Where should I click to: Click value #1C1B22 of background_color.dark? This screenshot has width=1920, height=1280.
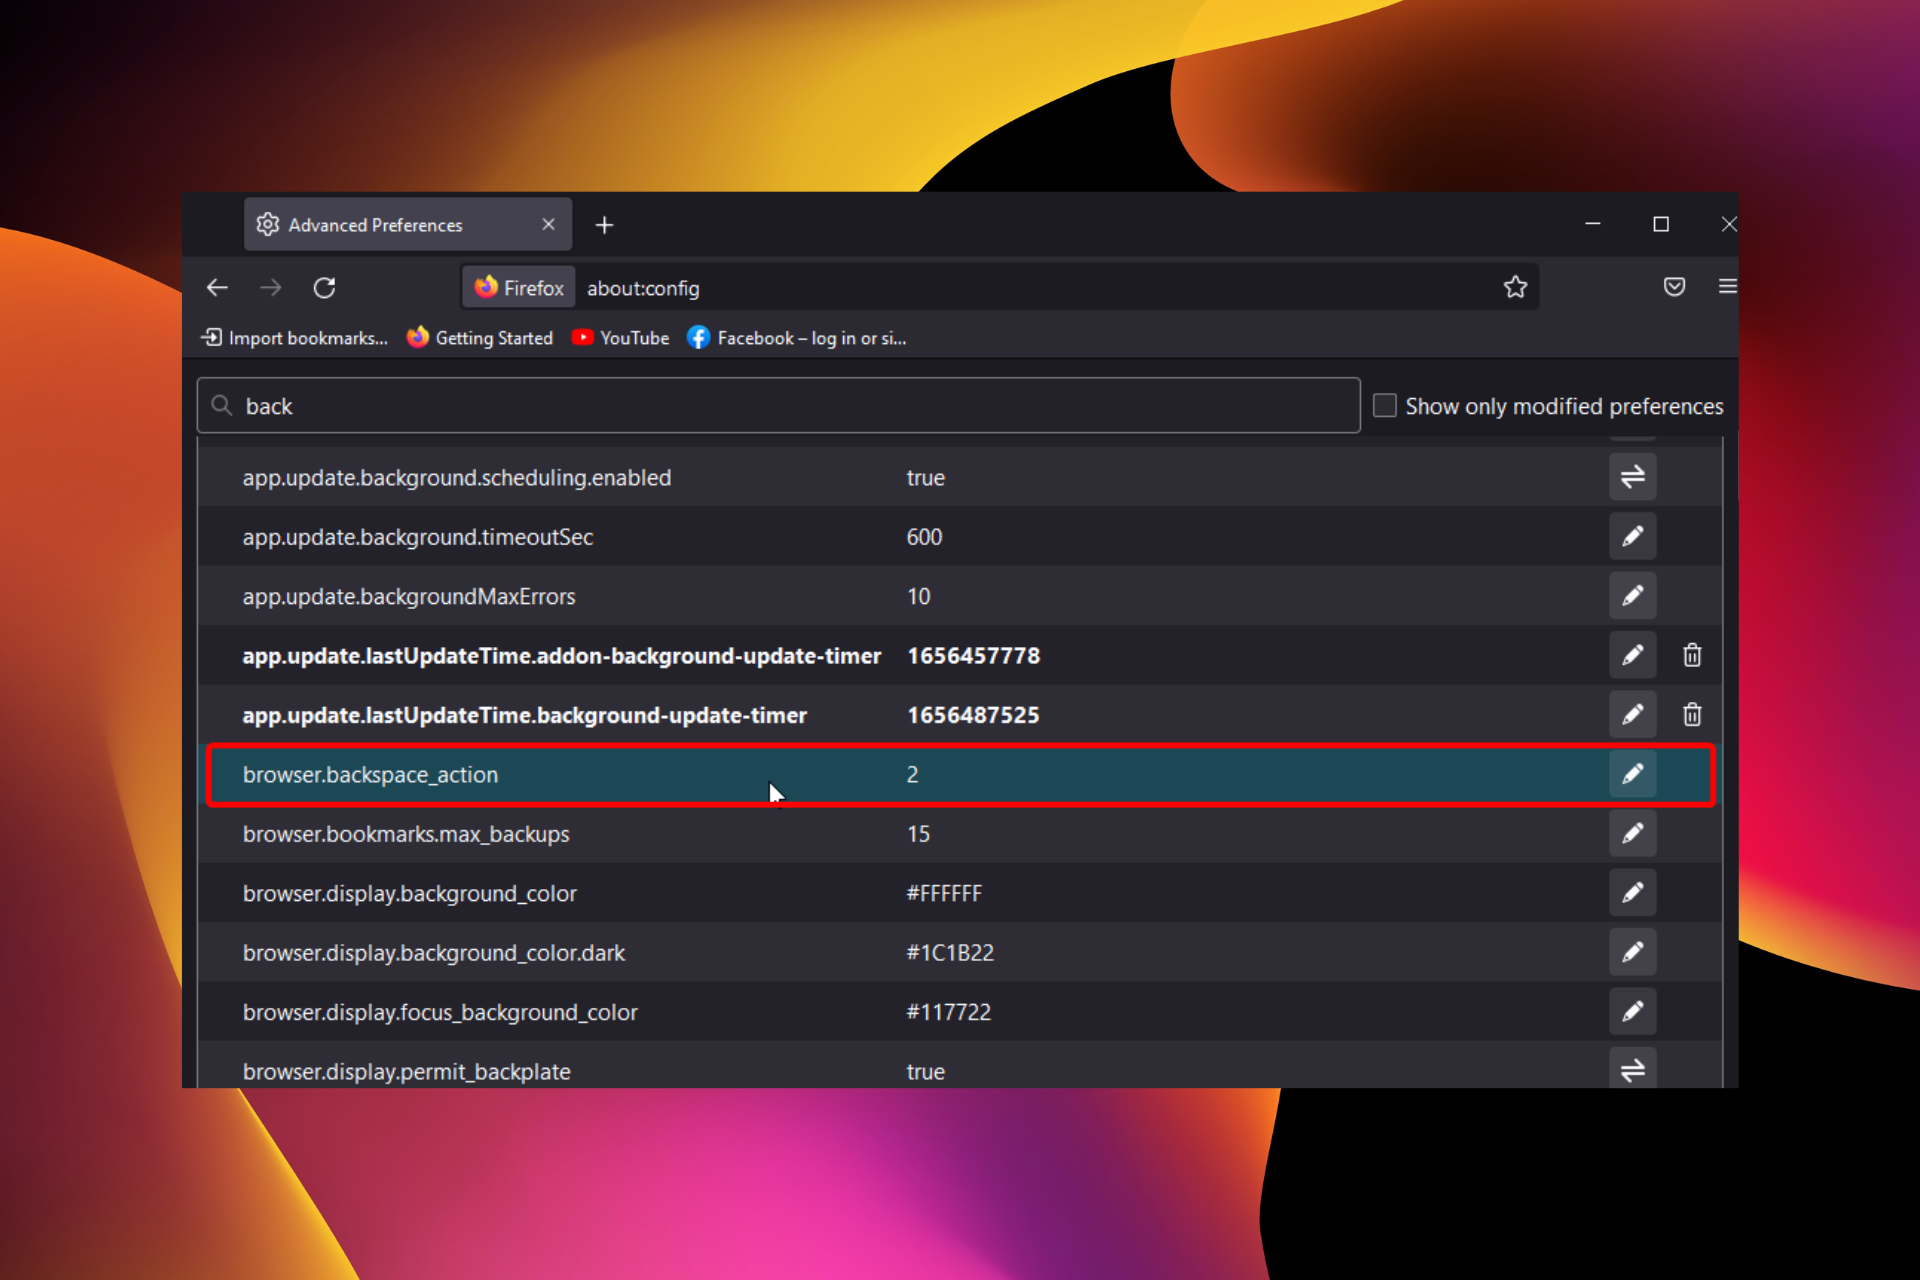[950, 952]
